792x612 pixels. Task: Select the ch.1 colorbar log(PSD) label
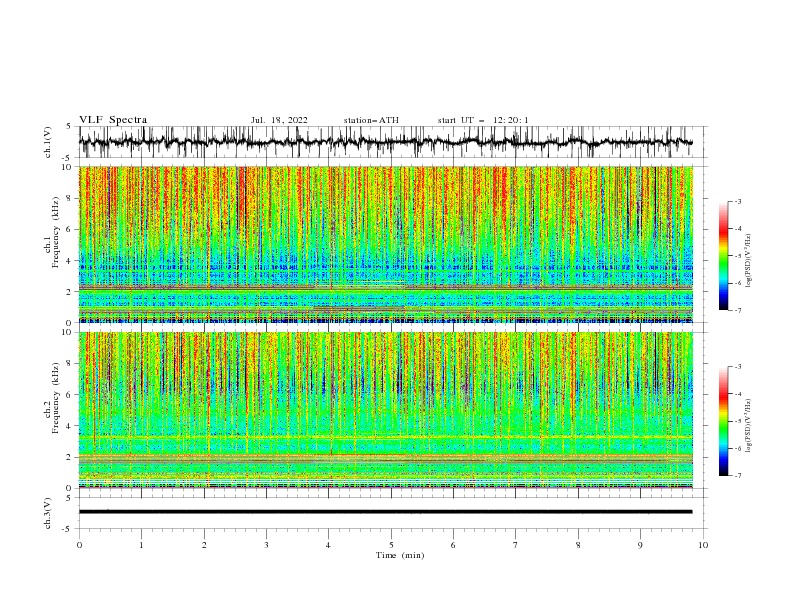[x=748, y=261]
